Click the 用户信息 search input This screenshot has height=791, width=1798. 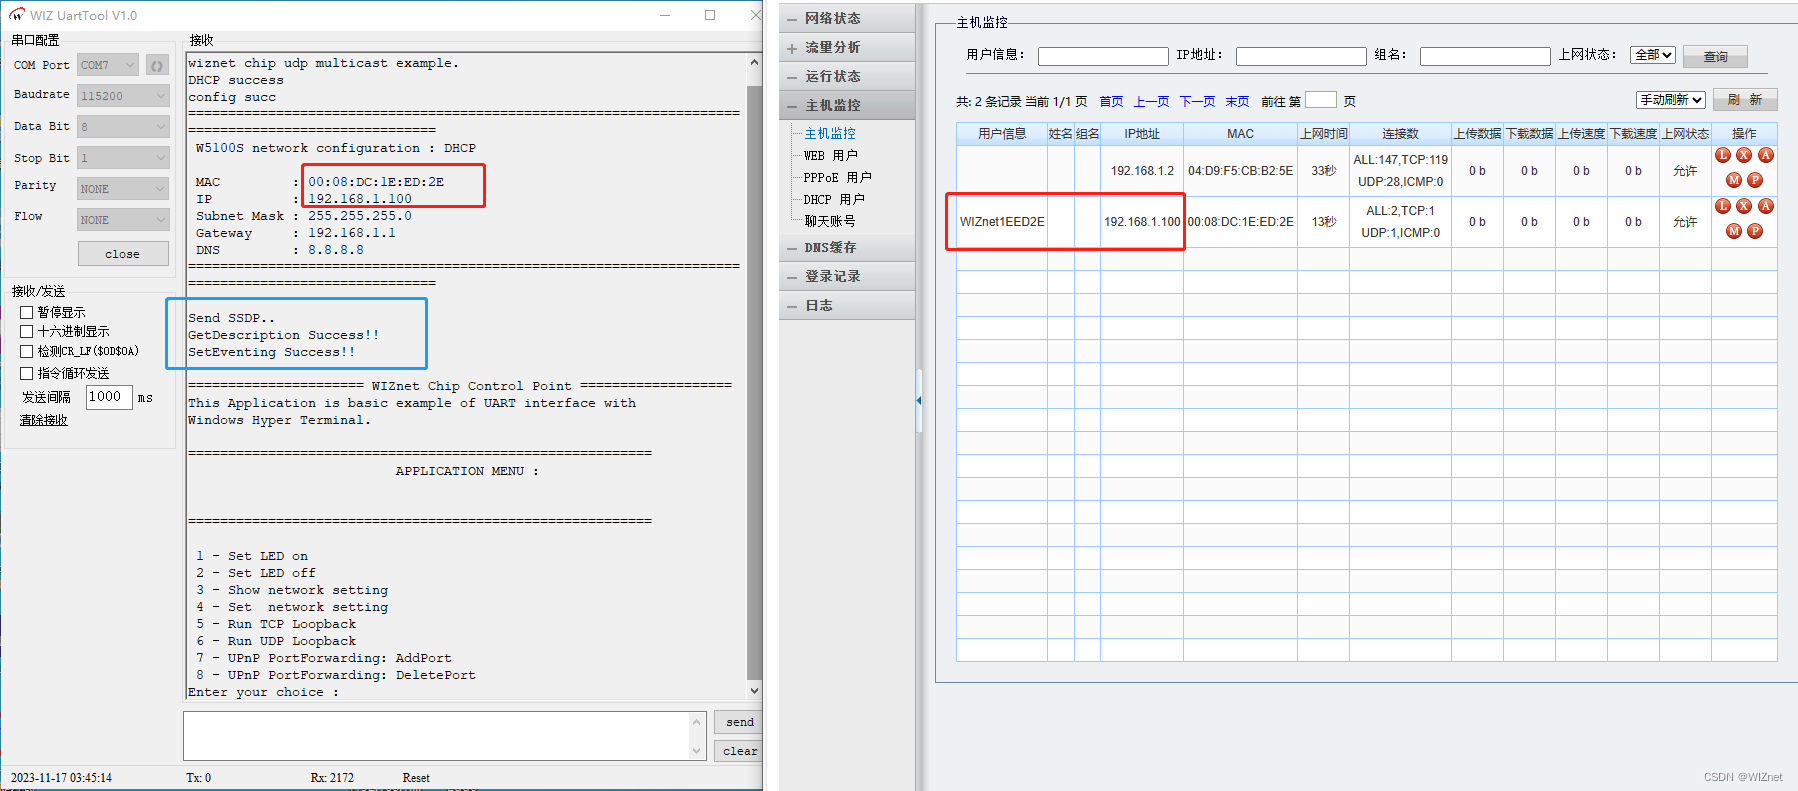pyautogui.click(x=1103, y=56)
